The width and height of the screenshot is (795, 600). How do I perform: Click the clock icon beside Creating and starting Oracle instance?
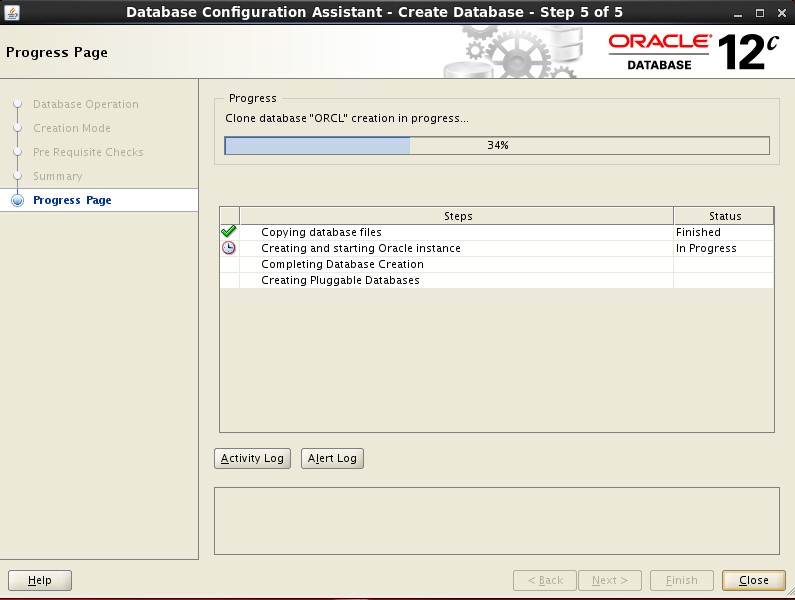coord(229,248)
